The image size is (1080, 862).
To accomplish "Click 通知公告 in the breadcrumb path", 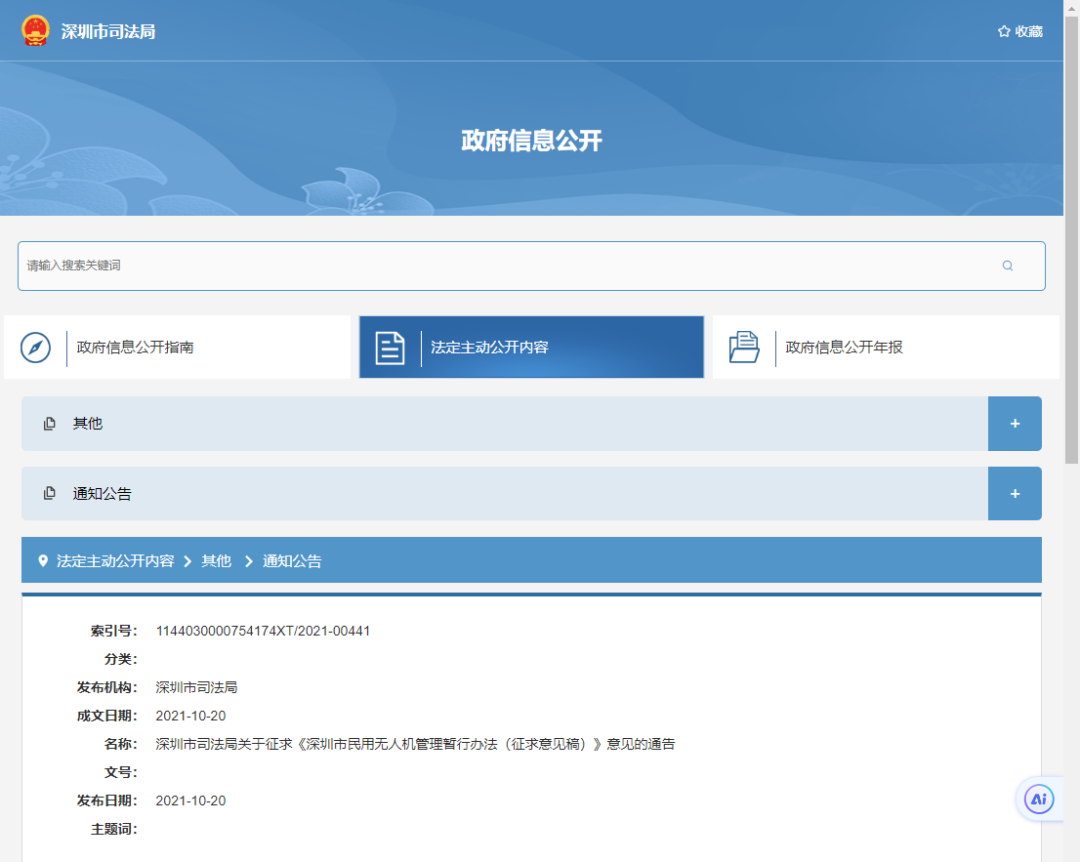I will tap(292, 561).
